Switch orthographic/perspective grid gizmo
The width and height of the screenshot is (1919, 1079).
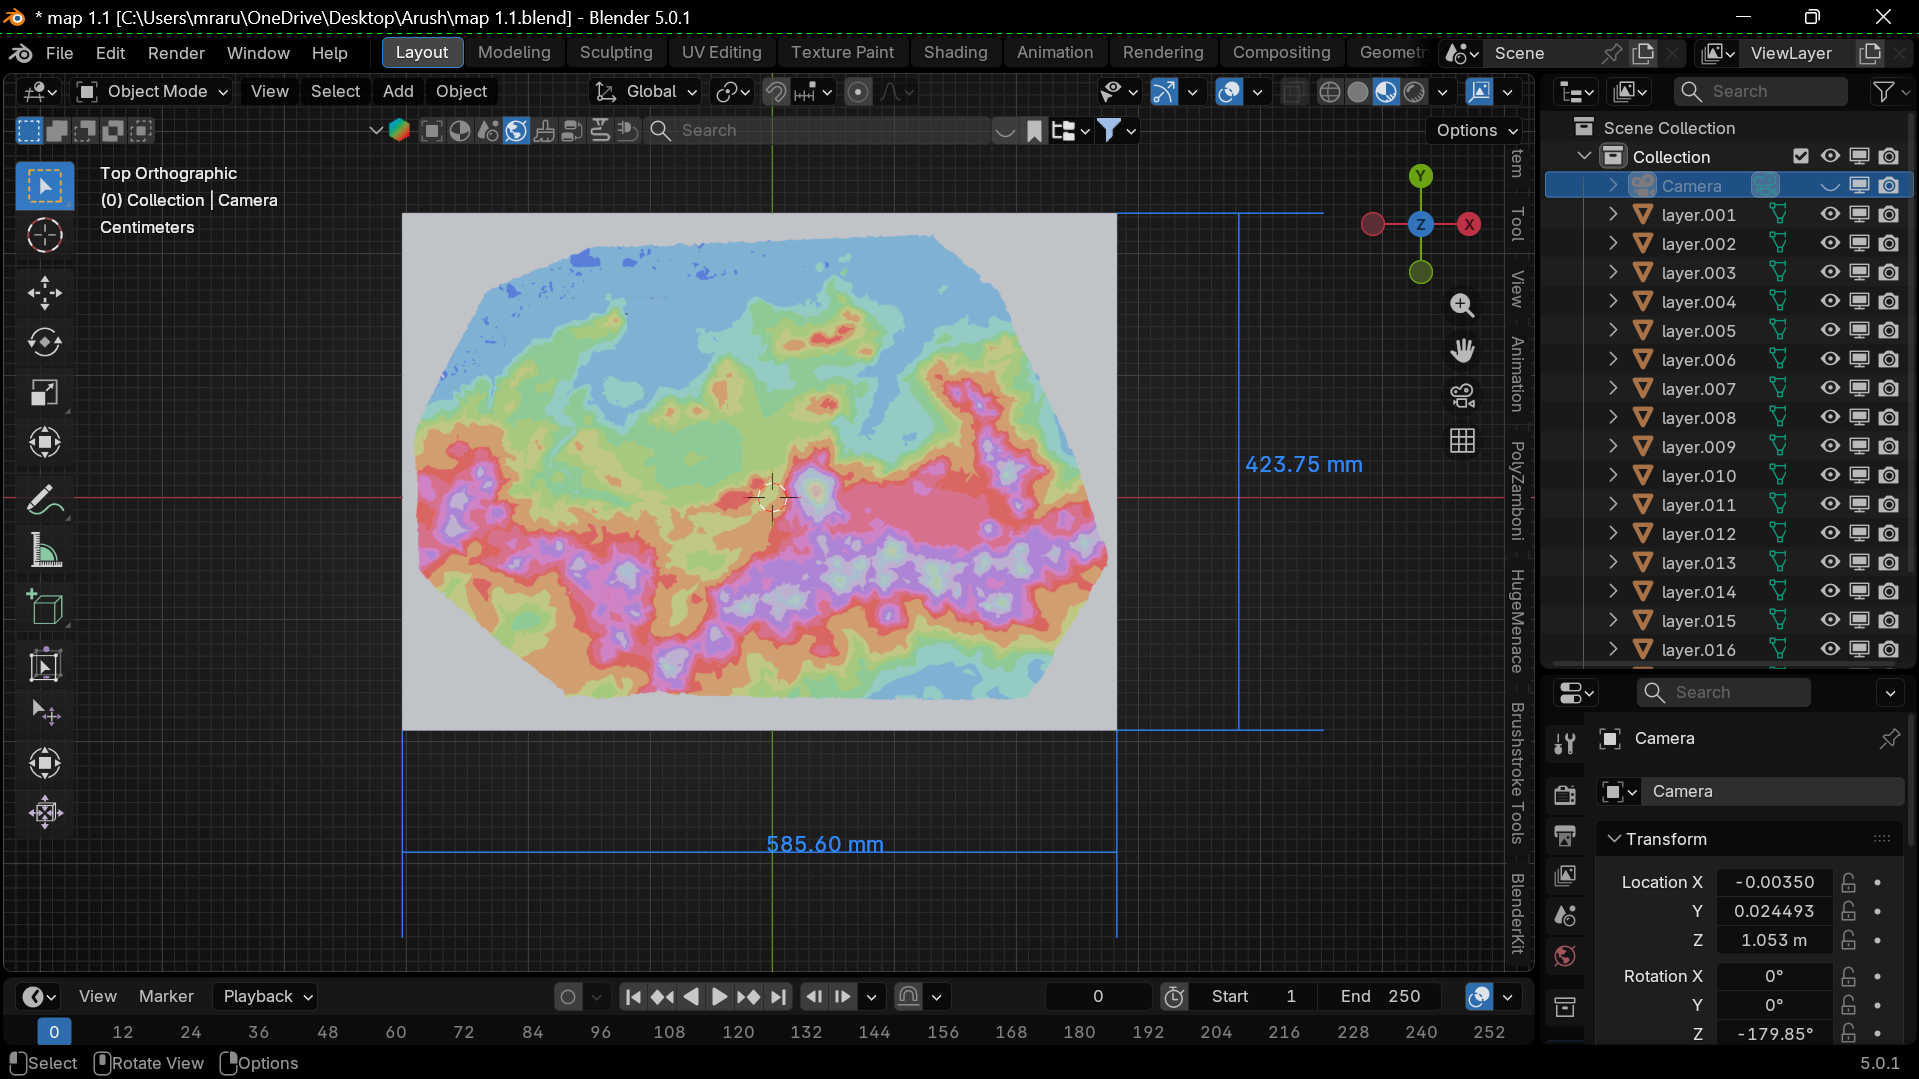[x=1462, y=441]
